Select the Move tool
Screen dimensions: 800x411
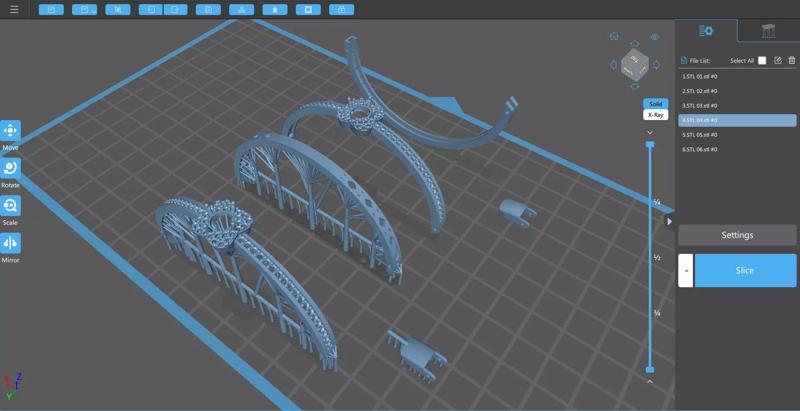click(x=10, y=131)
